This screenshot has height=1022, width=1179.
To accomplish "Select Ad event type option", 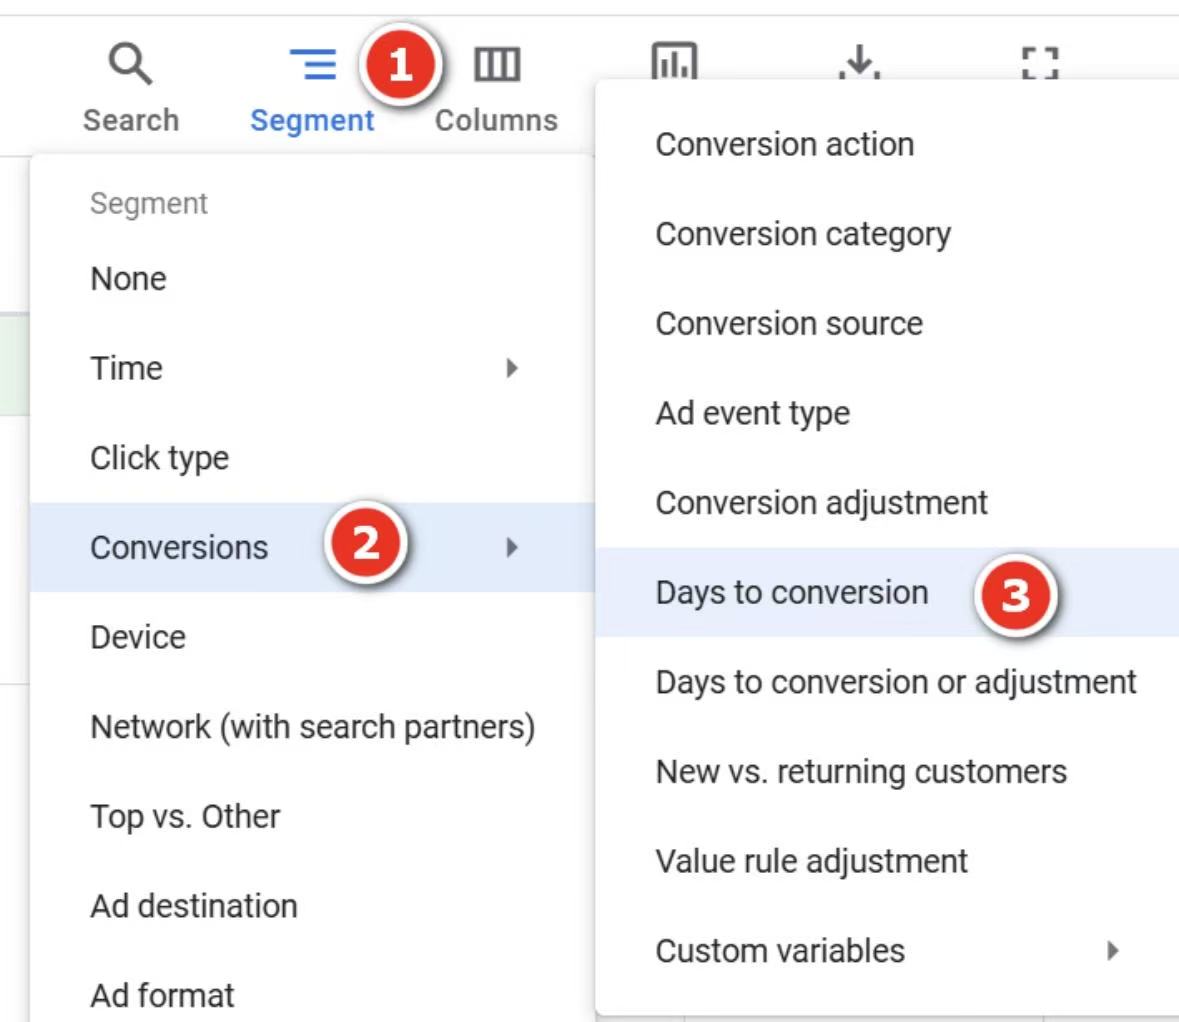I will tap(887, 413).
